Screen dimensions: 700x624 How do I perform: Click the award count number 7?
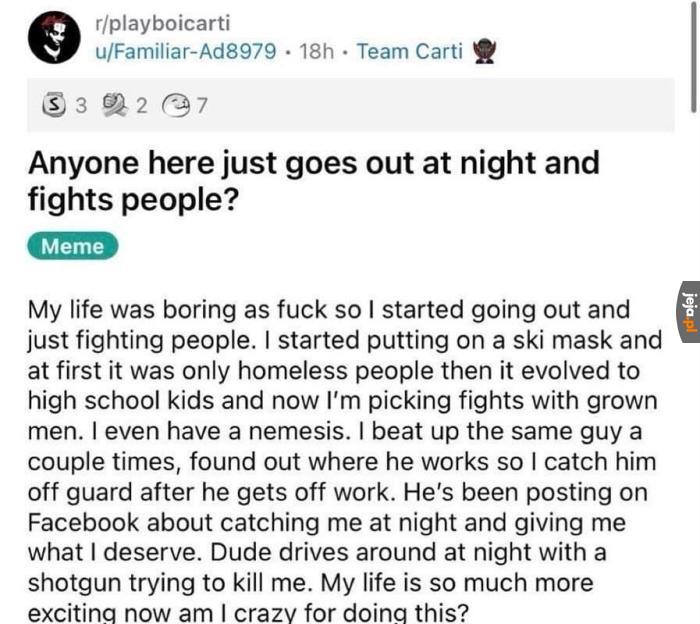pos(202,106)
